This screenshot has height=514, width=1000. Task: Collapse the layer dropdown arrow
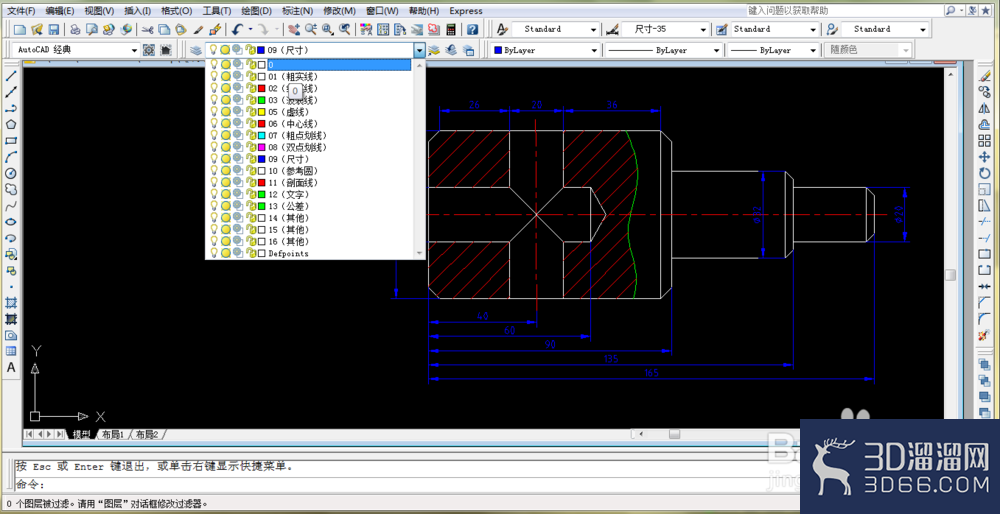(419, 50)
